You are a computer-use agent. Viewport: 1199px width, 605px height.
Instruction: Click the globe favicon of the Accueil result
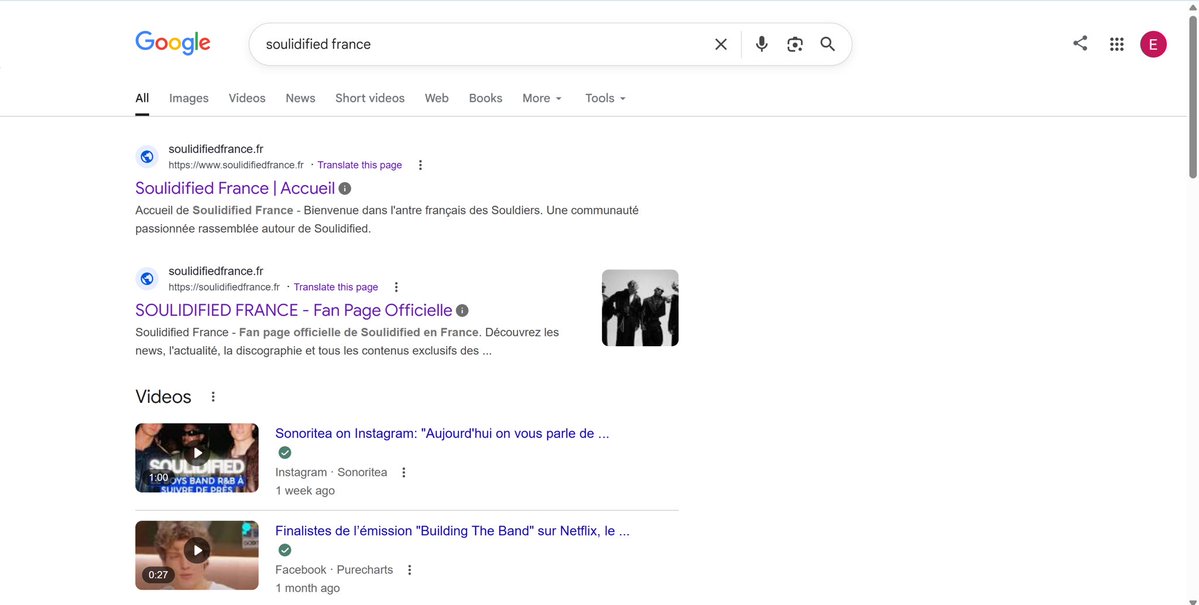(147, 157)
